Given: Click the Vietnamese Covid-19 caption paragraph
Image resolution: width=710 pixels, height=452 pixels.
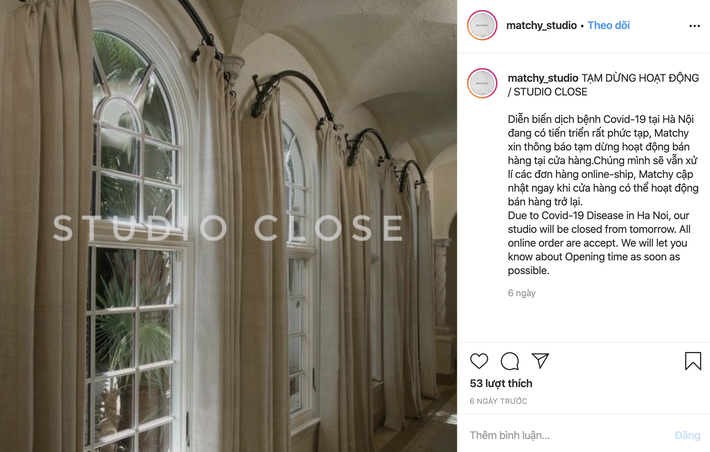Looking at the screenshot, I should click(x=603, y=160).
